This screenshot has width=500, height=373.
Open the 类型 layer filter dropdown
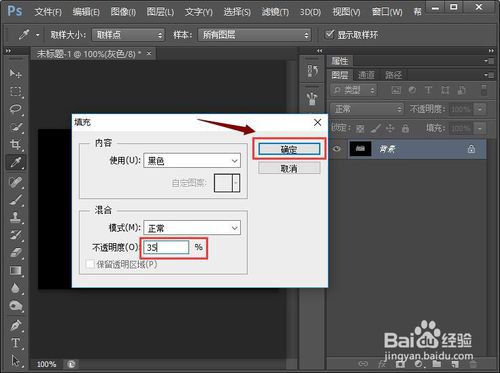[353, 90]
